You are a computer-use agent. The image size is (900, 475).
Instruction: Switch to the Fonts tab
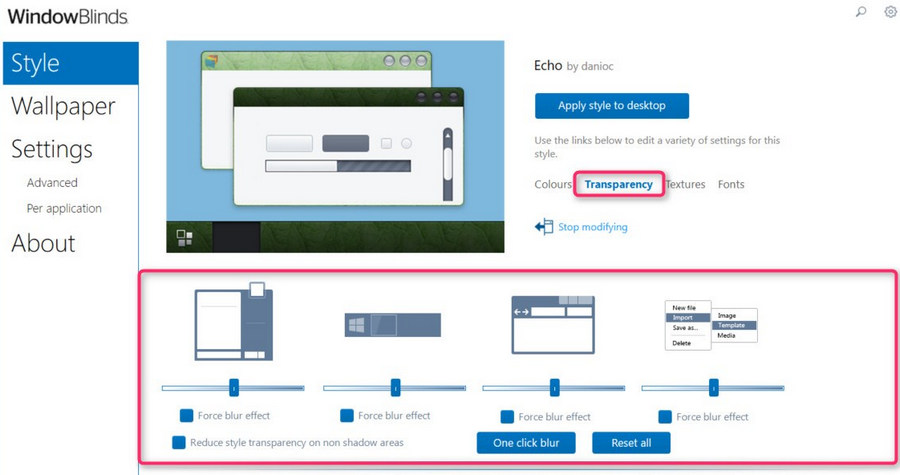[731, 184]
